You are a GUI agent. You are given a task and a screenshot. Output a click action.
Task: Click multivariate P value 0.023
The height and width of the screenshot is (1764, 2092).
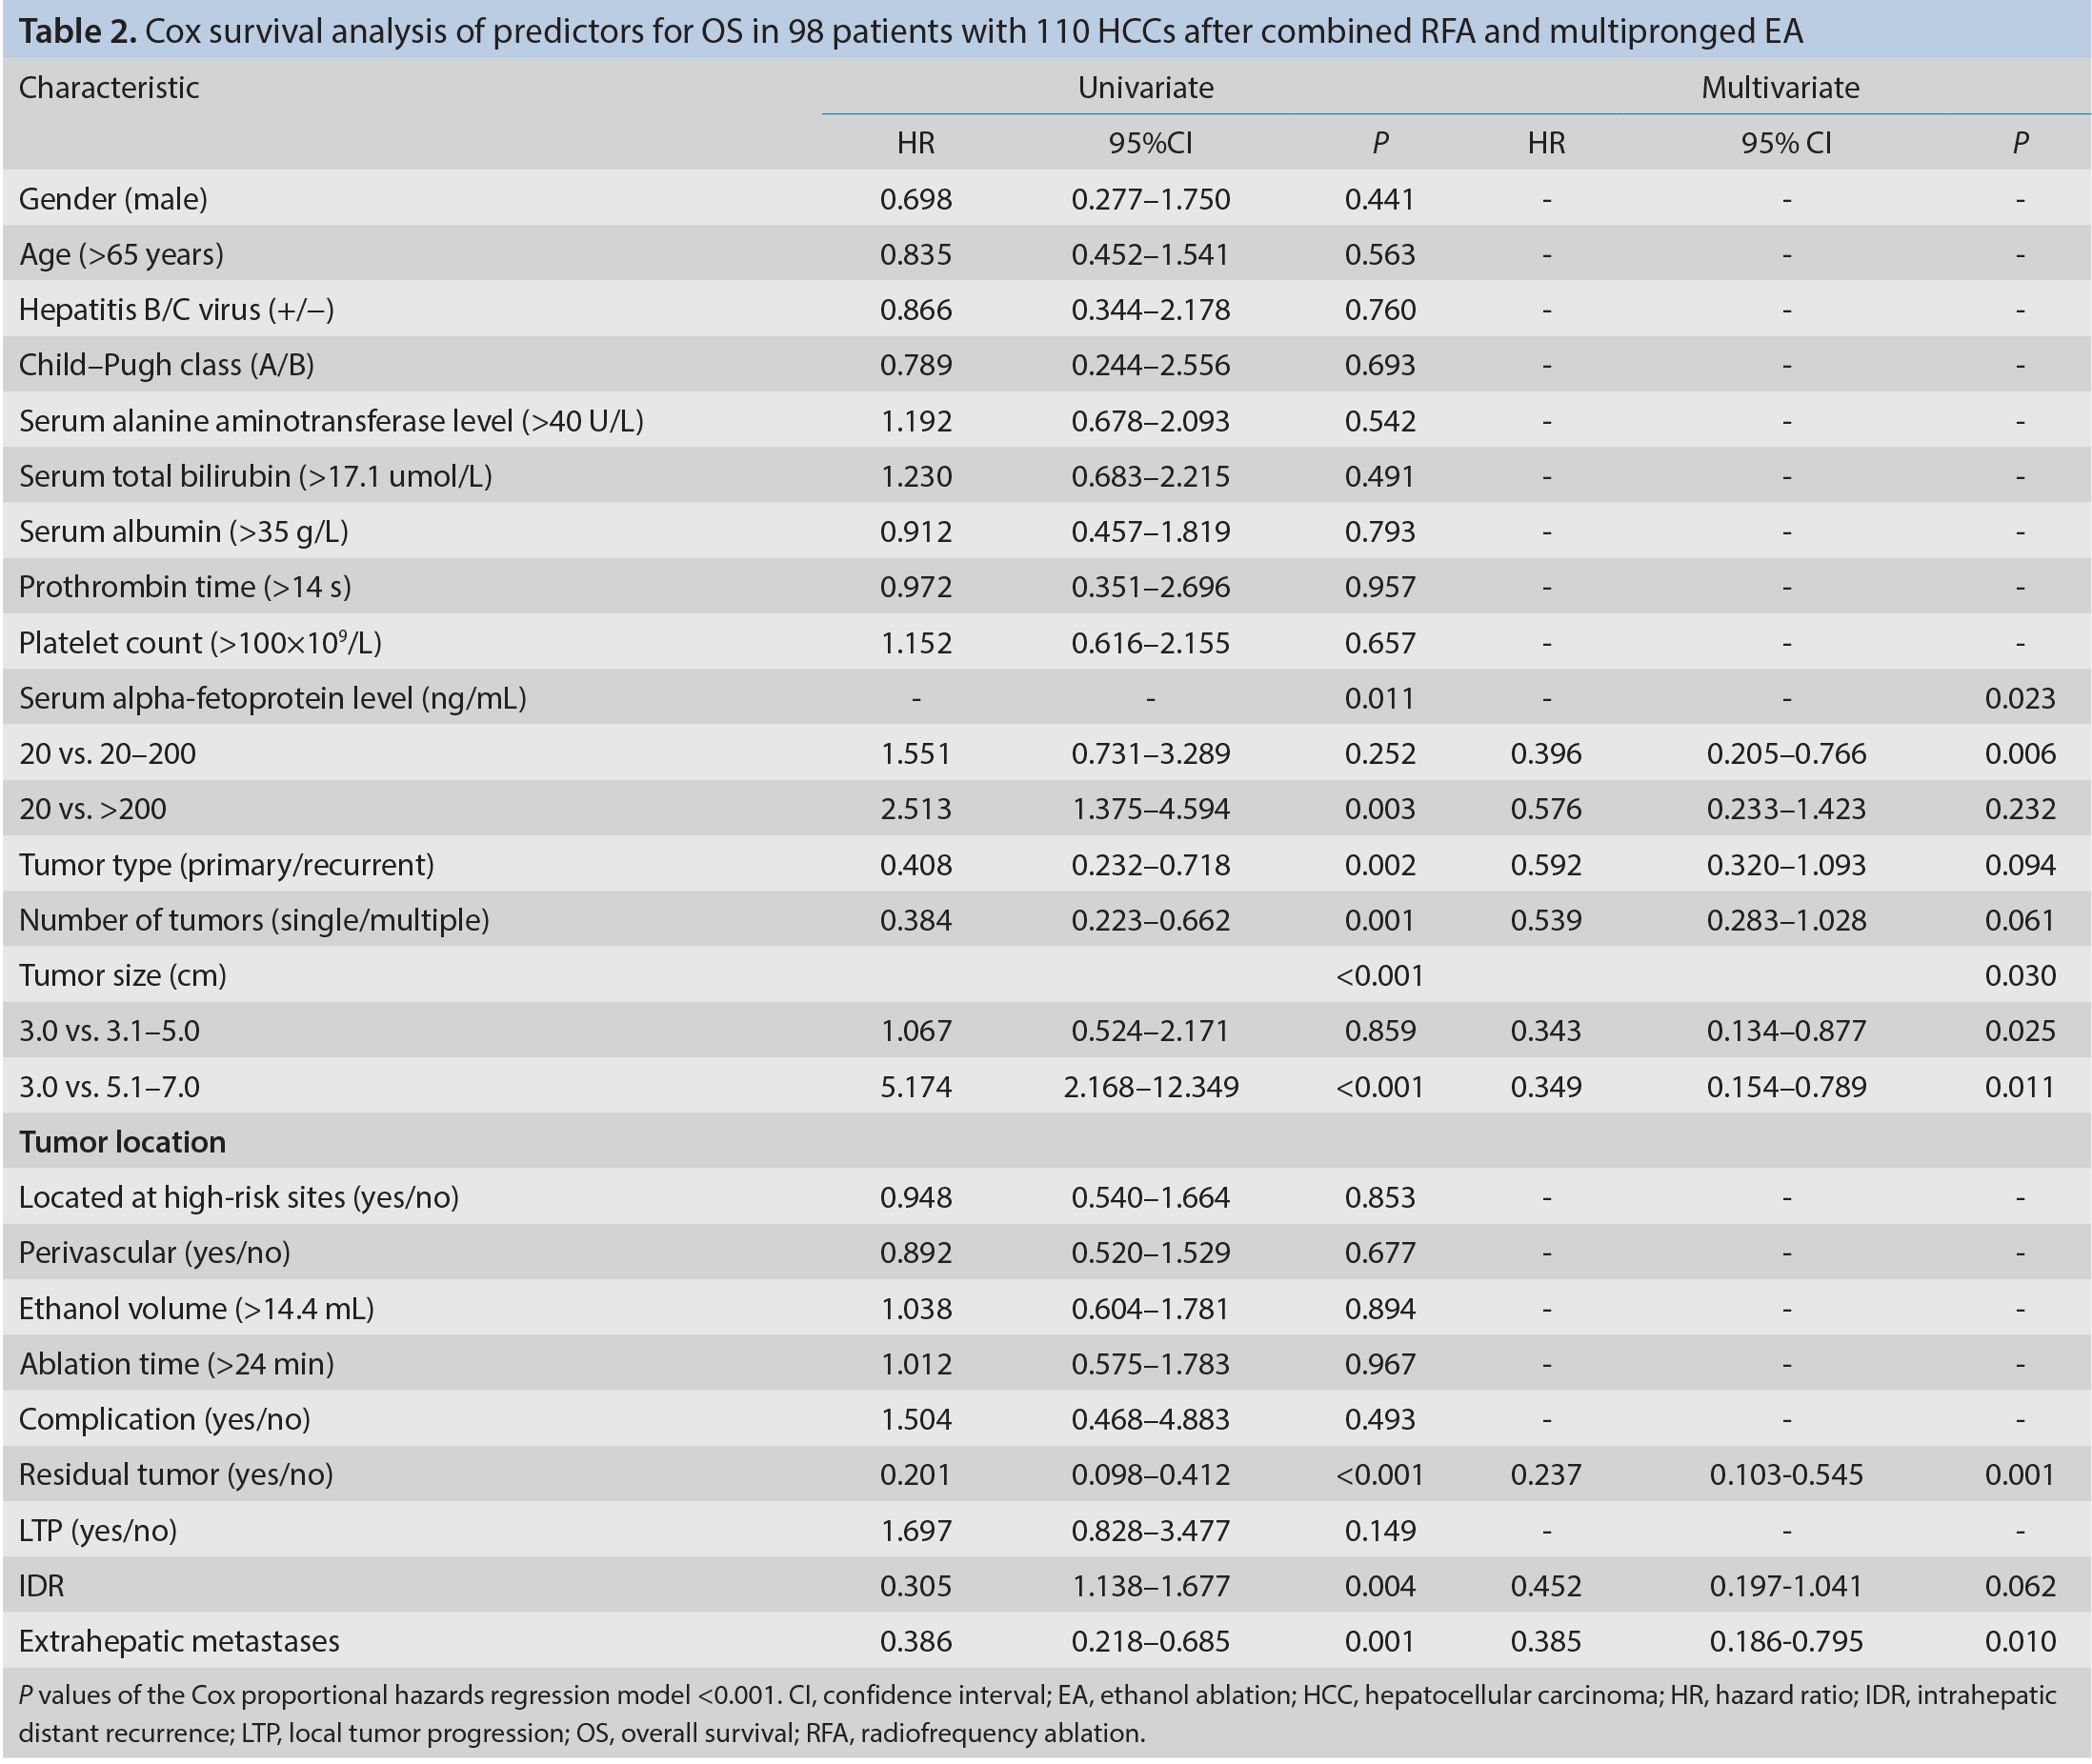pos(2020,698)
